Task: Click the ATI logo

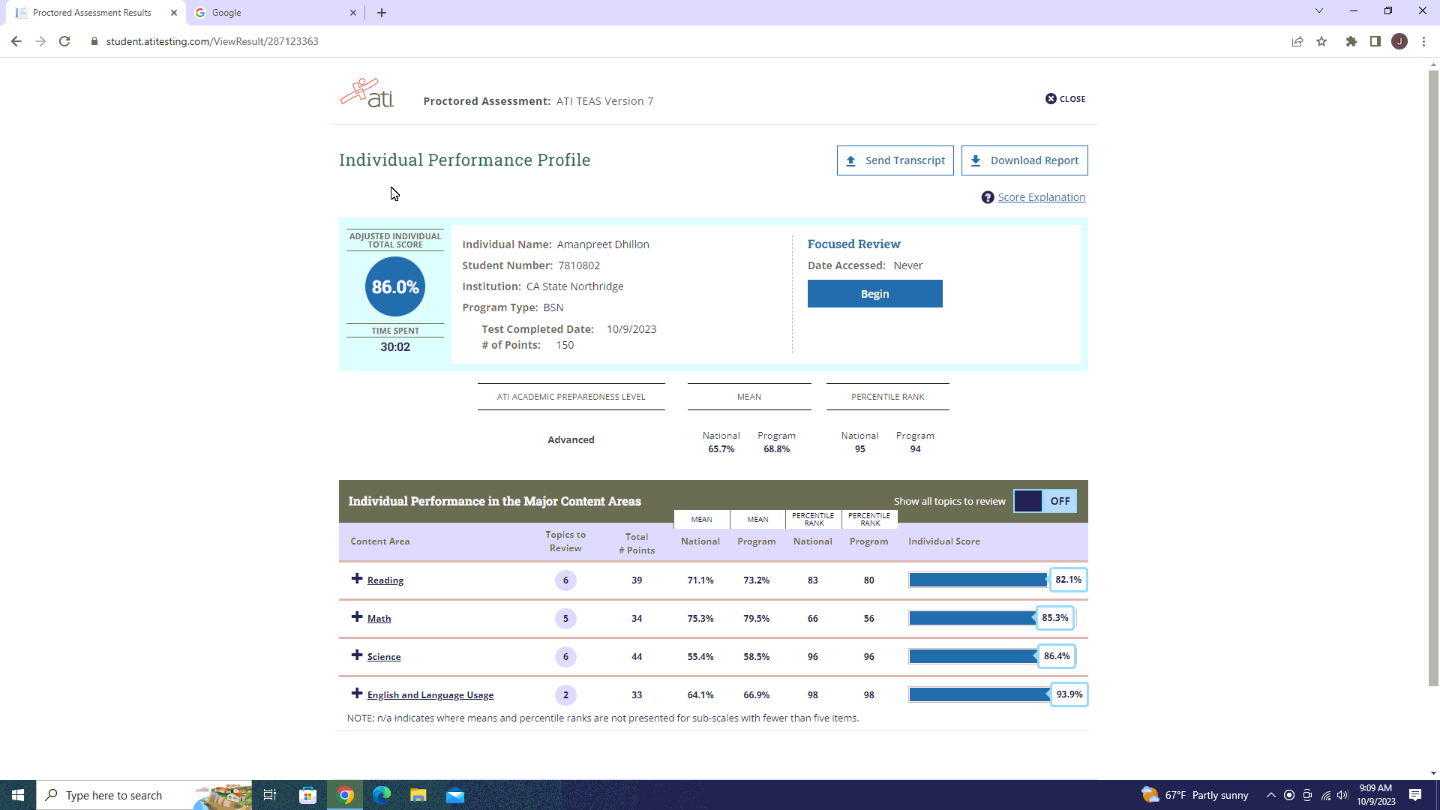Action: 367,93
